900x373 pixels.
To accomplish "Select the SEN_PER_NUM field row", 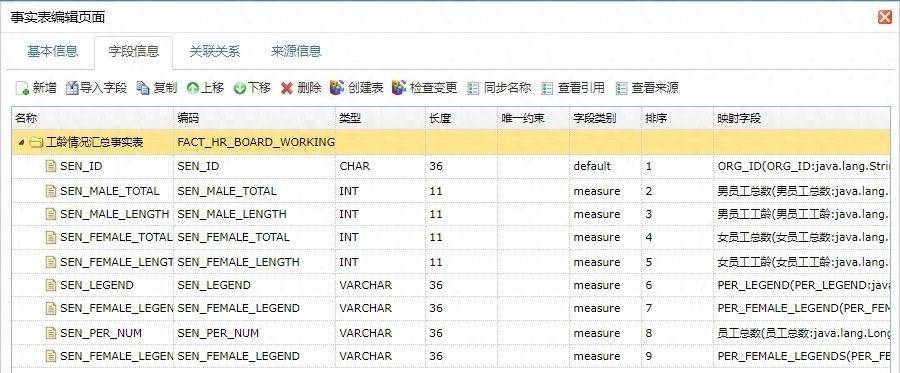I will 450,333.
